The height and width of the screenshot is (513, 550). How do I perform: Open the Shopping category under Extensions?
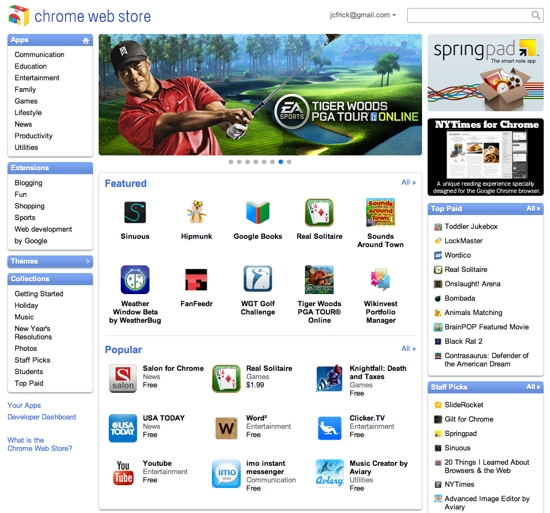point(29,206)
